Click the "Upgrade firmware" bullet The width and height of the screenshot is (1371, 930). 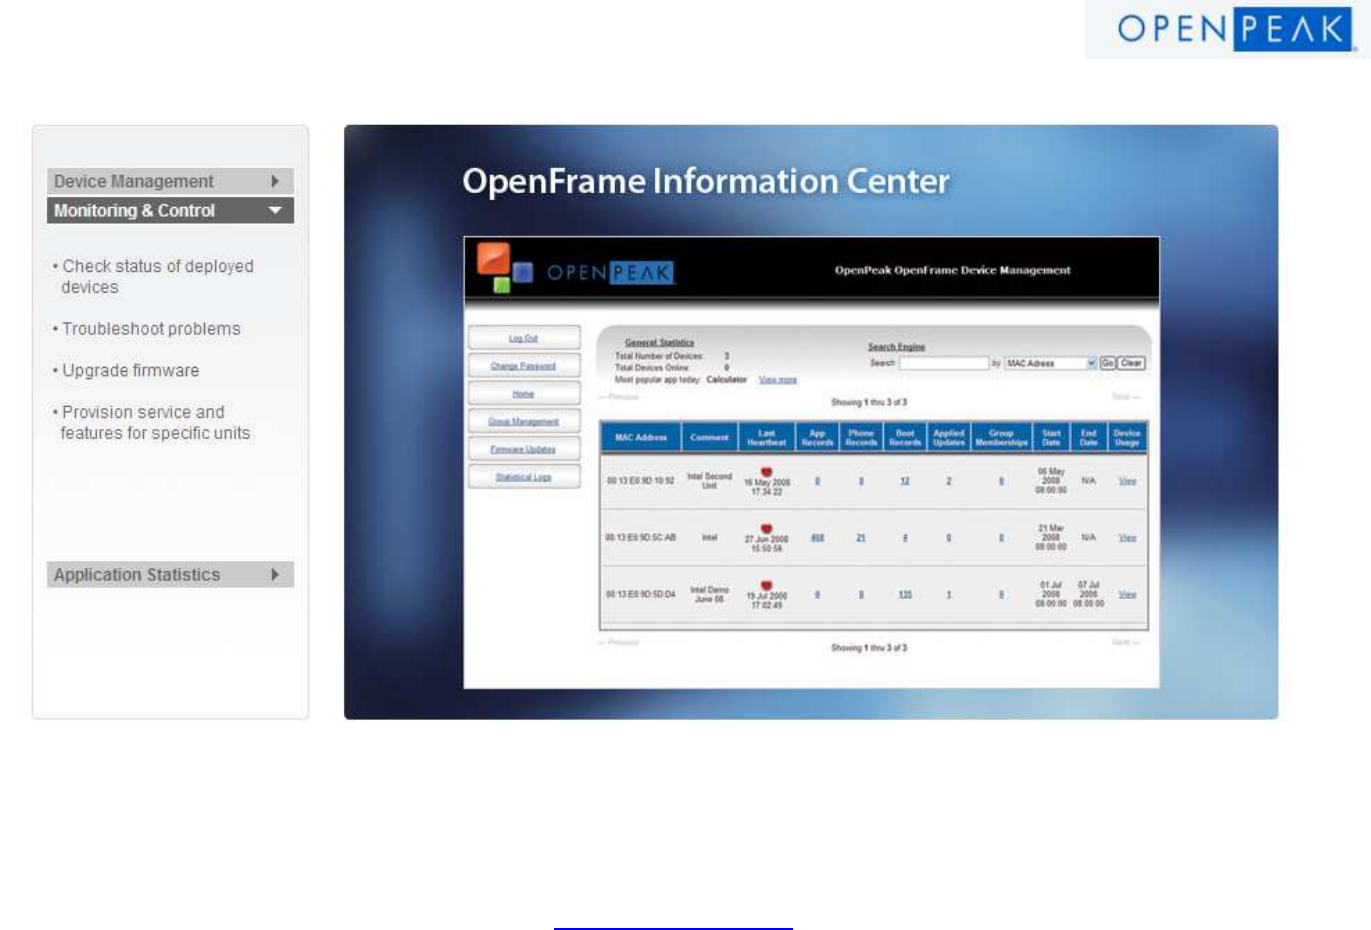coord(126,371)
